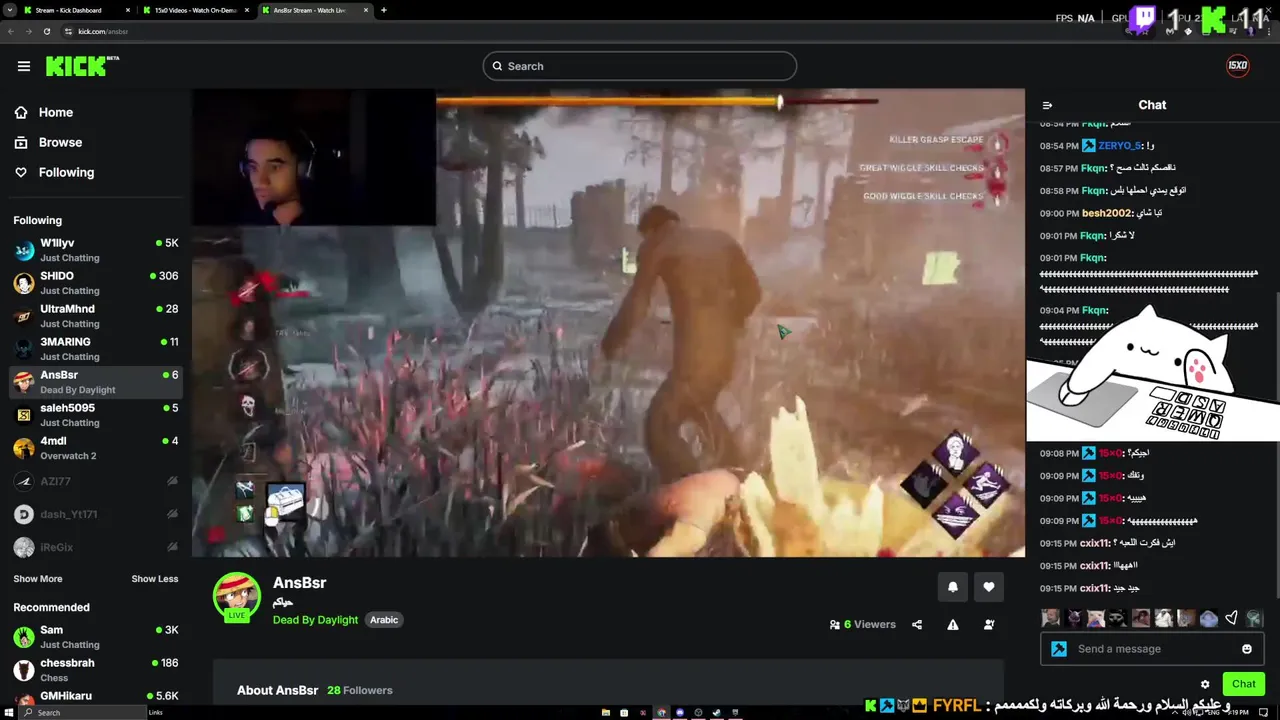Click username besh2002 in chat
This screenshot has height=720, width=1280.
[x=1108, y=213]
